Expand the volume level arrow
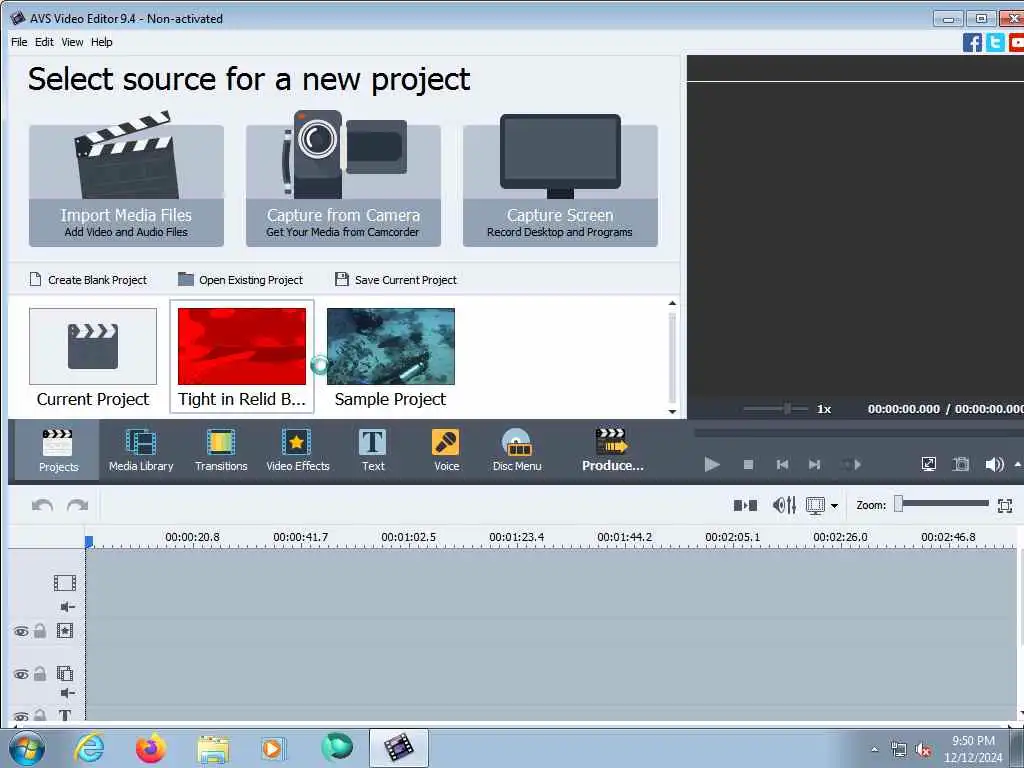This screenshot has width=1024, height=768. pyautogui.click(x=1017, y=464)
